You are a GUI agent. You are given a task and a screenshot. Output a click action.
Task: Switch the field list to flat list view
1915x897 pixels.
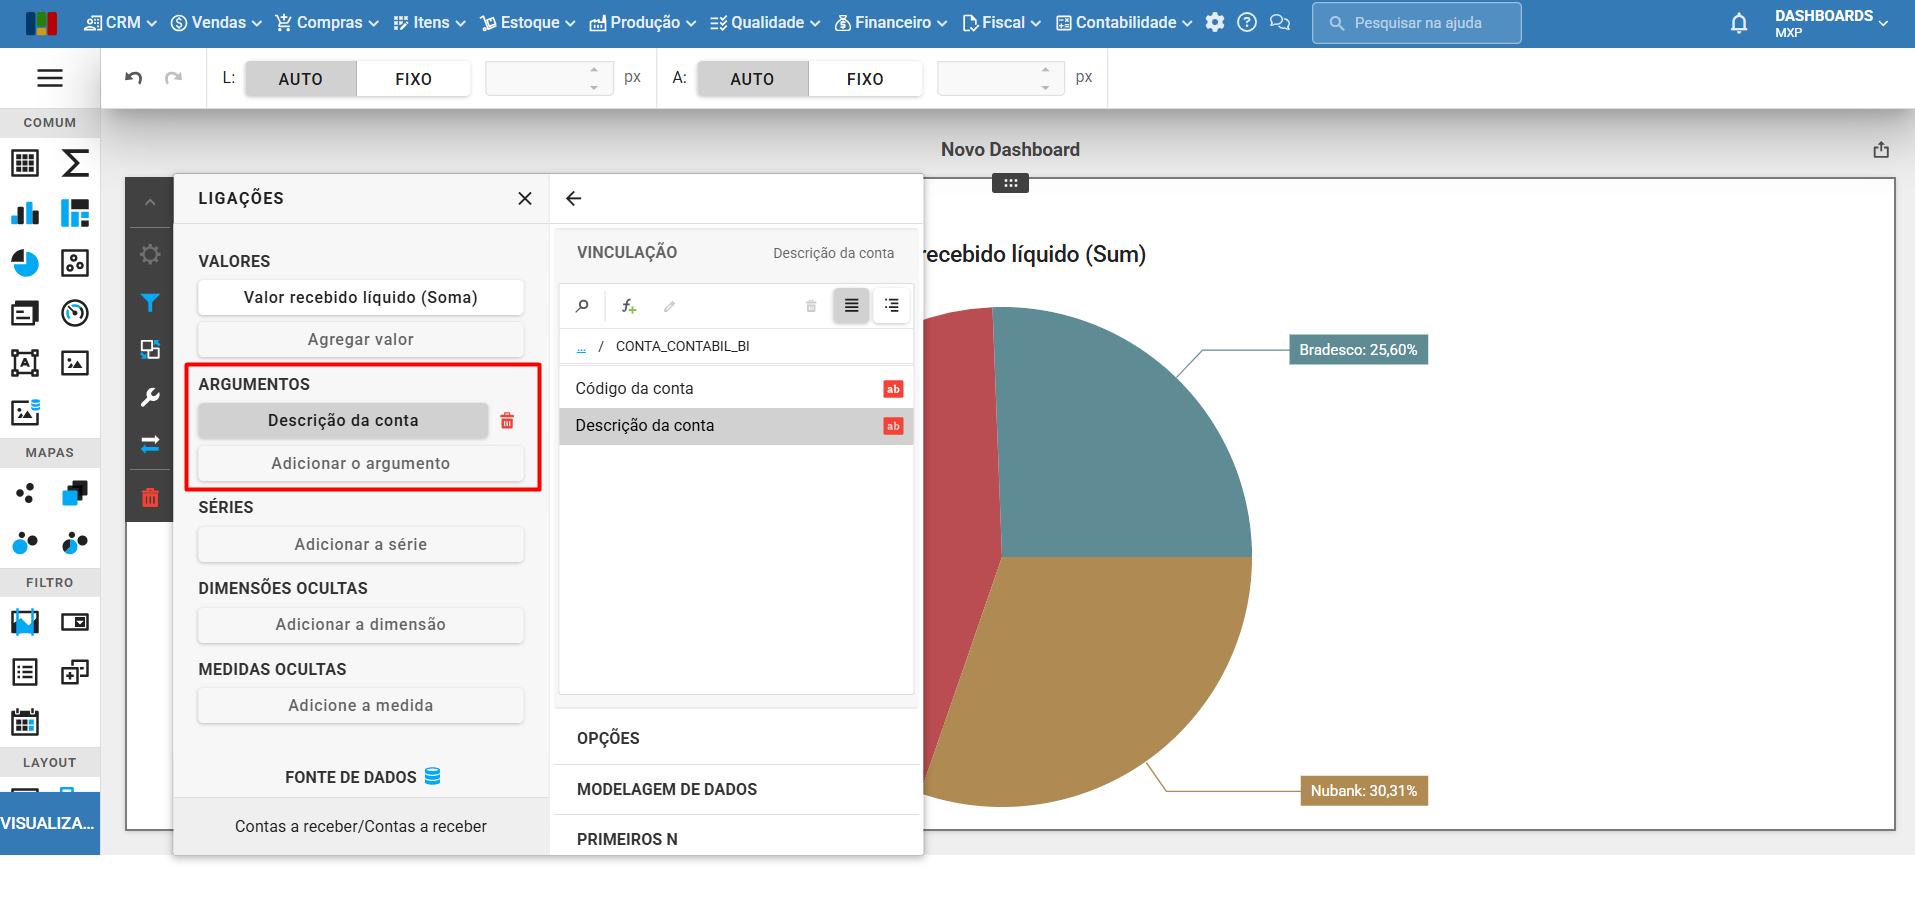(x=852, y=306)
